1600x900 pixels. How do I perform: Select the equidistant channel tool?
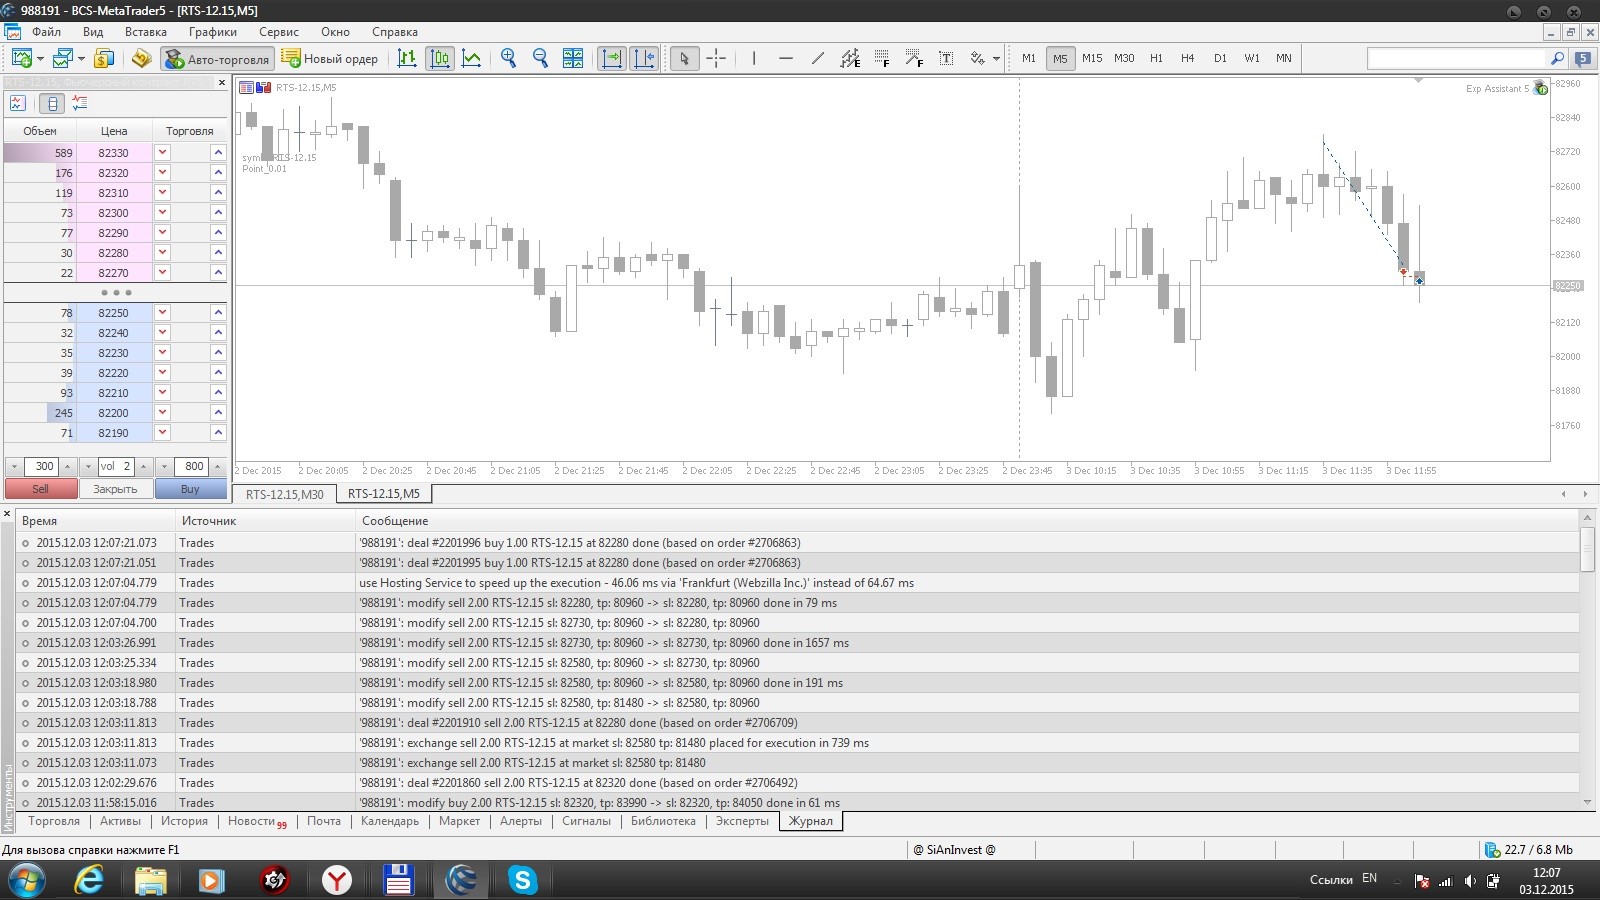coord(850,58)
